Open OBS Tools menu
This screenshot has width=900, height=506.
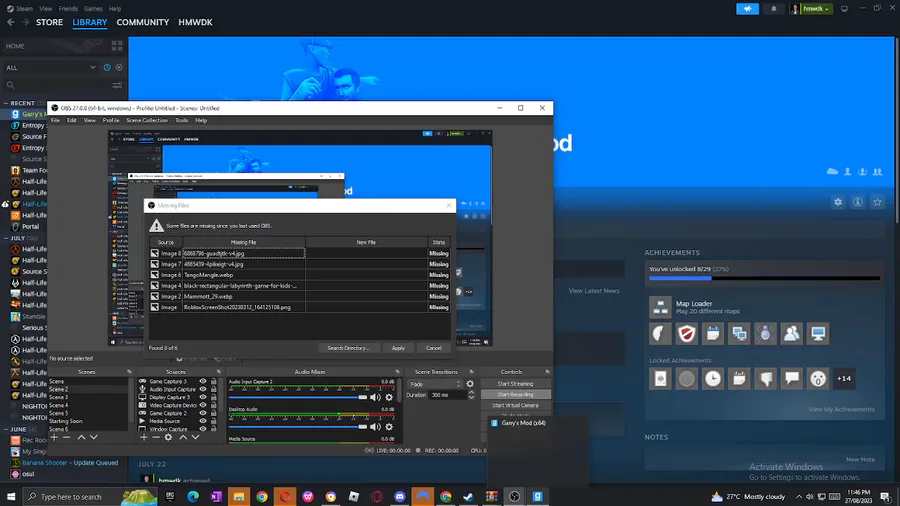click(x=181, y=120)
